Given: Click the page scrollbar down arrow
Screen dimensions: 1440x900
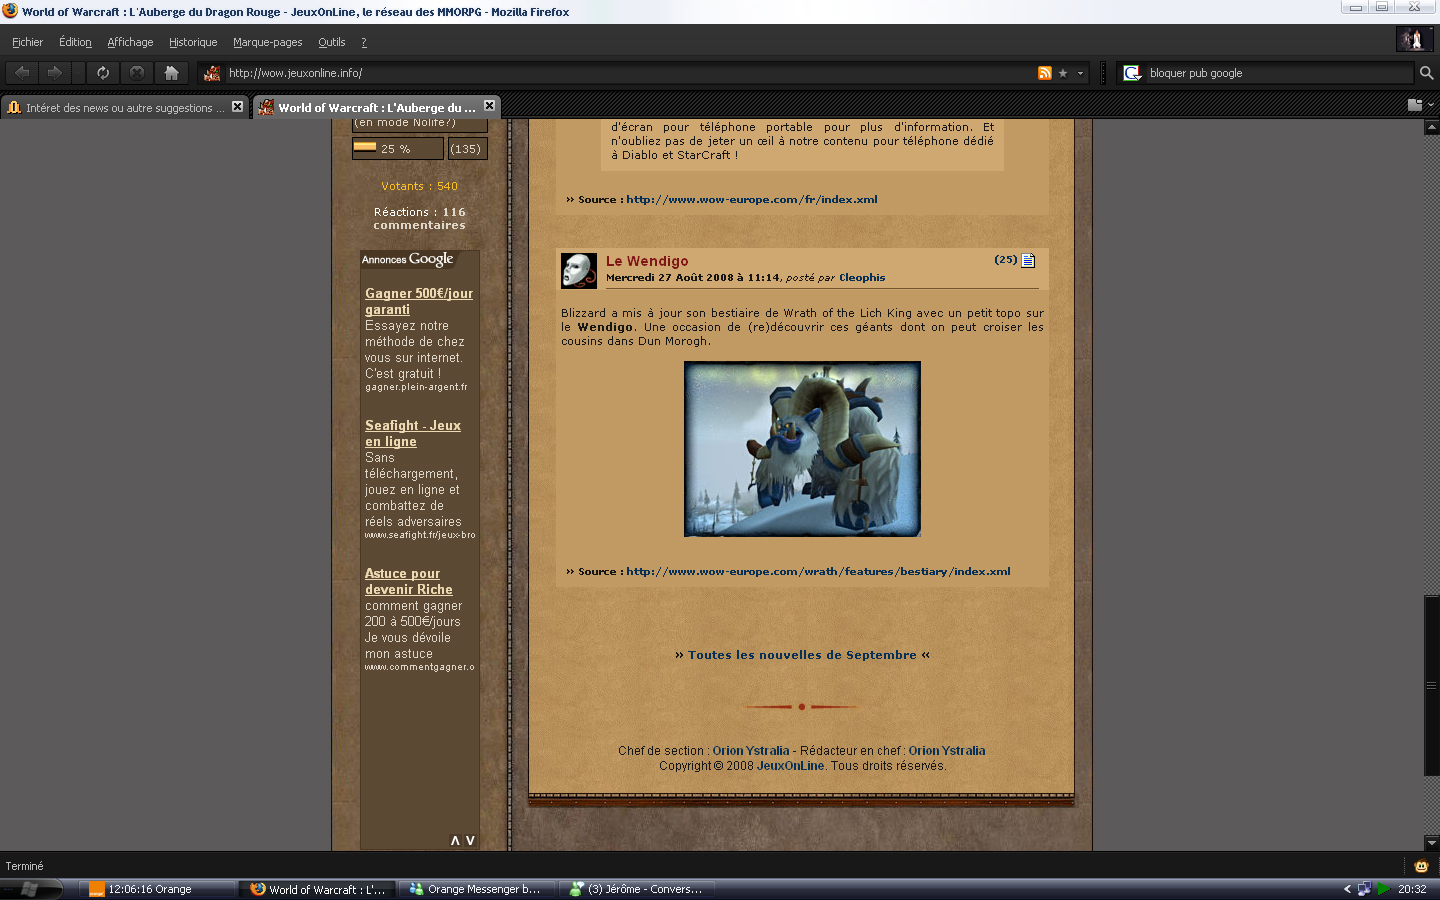Looking at the screenshot, I should 1431,843.
